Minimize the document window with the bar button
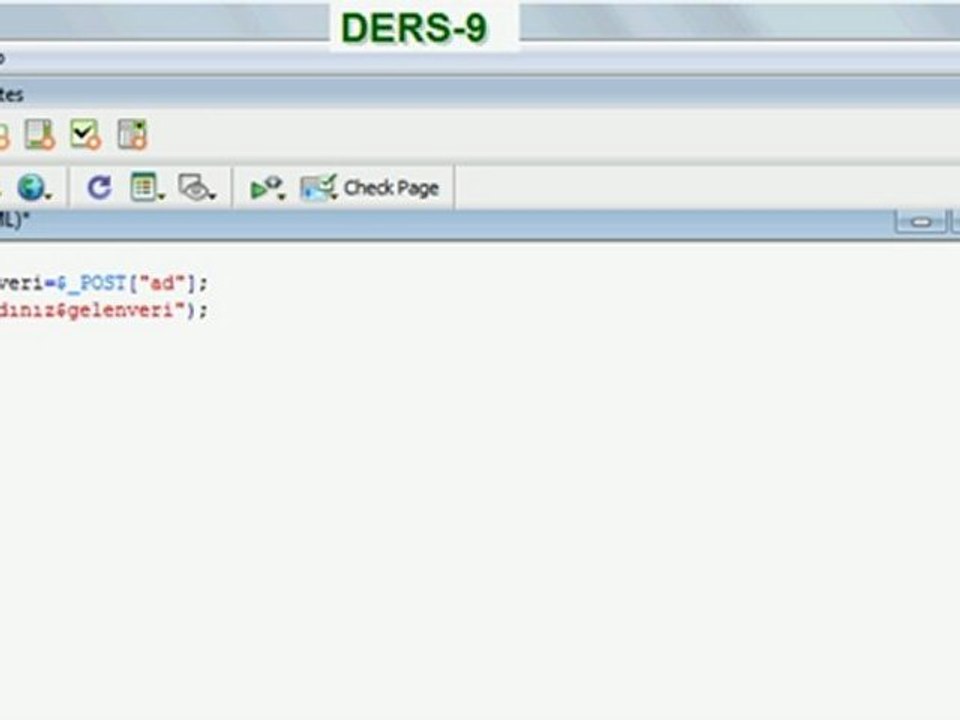This screenshot has width=960, height=720. coord(921,222)
